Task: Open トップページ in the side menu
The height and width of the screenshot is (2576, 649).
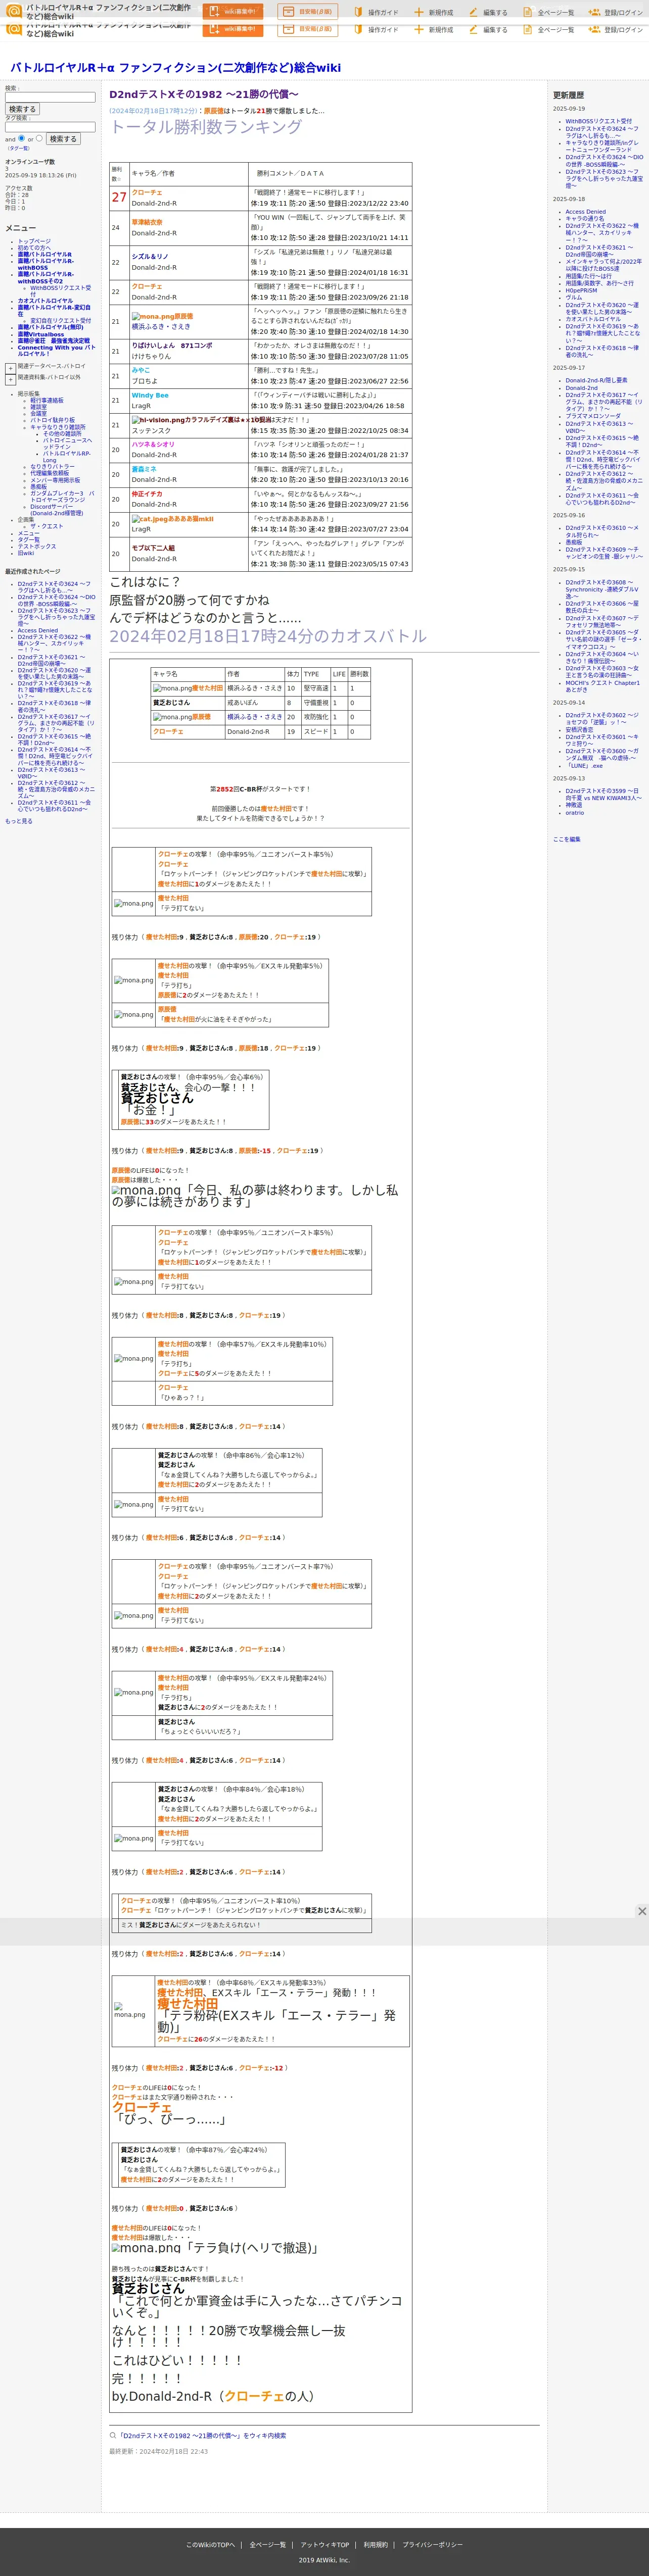Action: click(x=33, y=241)
